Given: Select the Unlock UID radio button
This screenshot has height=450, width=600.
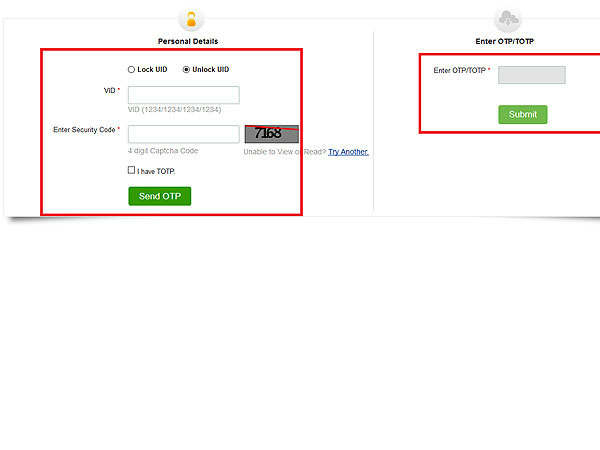Looking at the screenshot, I should click(x=186, y=69).
